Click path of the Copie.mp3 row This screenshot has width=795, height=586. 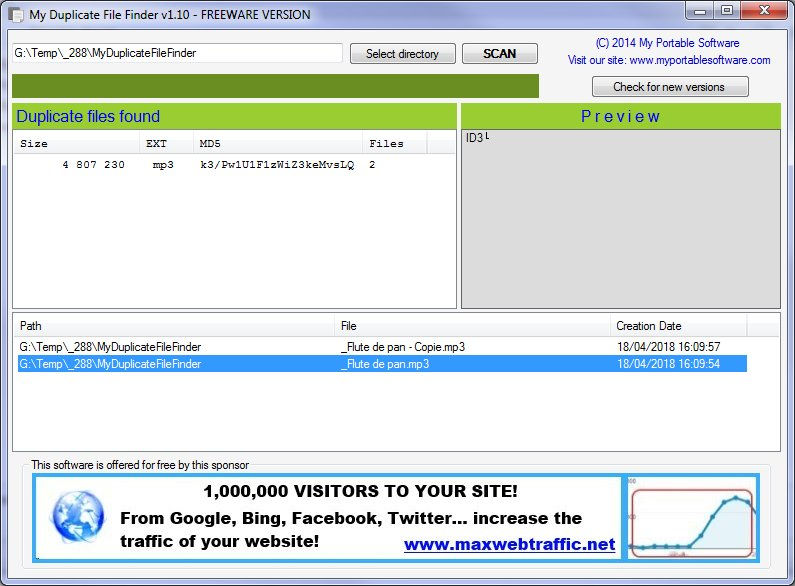point(110,347)
